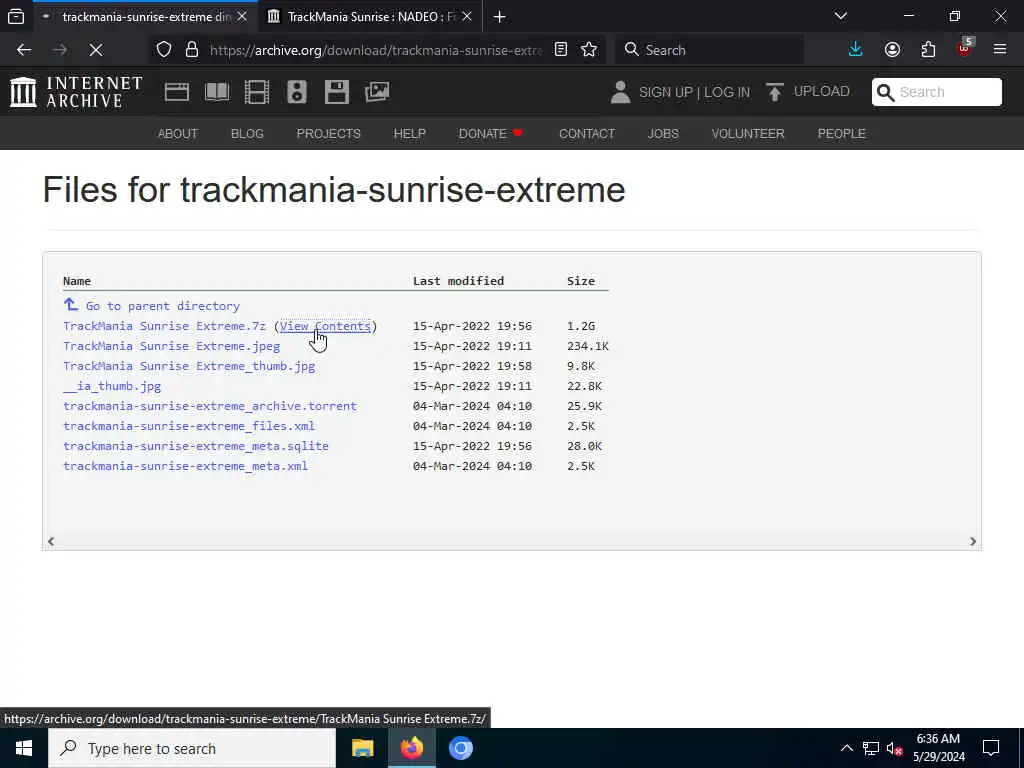Open the tracking protection shield icon
Viewport: 1024px width, 768px height.
click(x=164, y=50)
